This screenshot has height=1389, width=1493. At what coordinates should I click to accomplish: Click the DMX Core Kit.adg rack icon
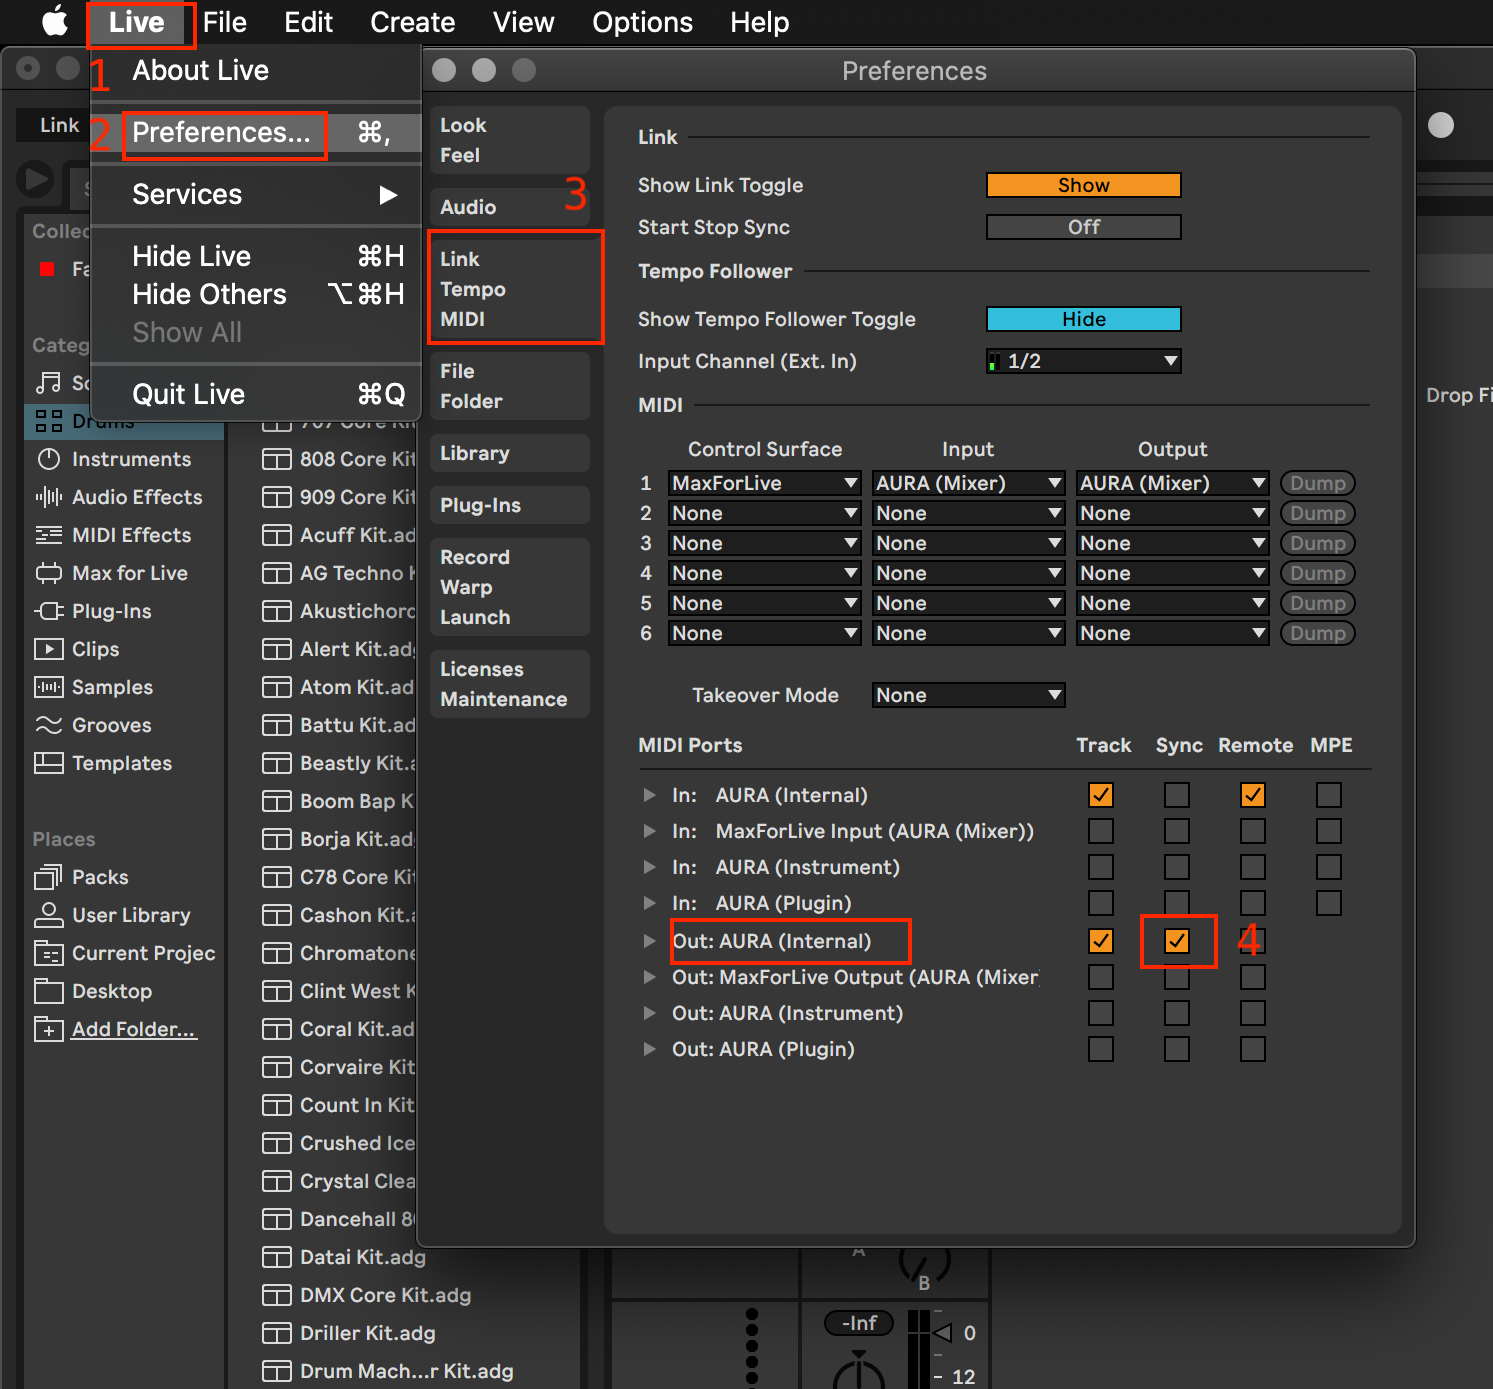276,1295
